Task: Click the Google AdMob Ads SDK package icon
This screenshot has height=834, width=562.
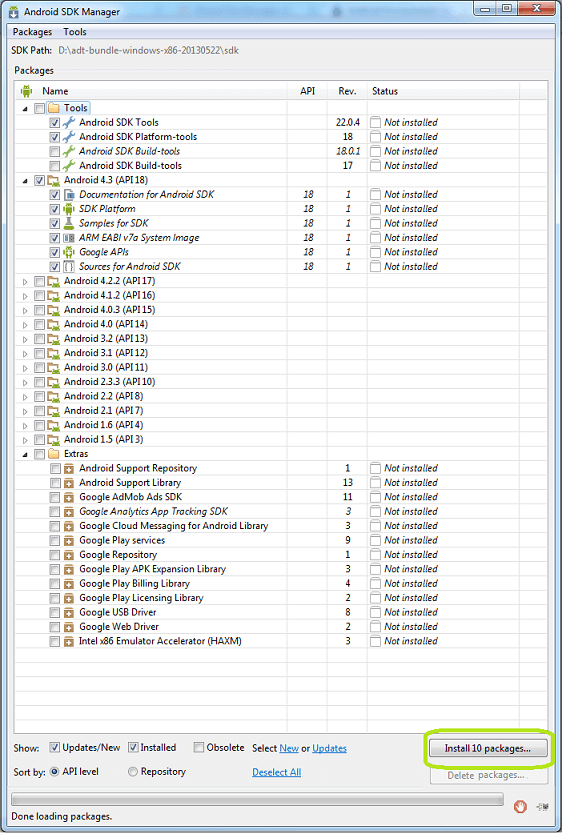Action: [69, 497]
